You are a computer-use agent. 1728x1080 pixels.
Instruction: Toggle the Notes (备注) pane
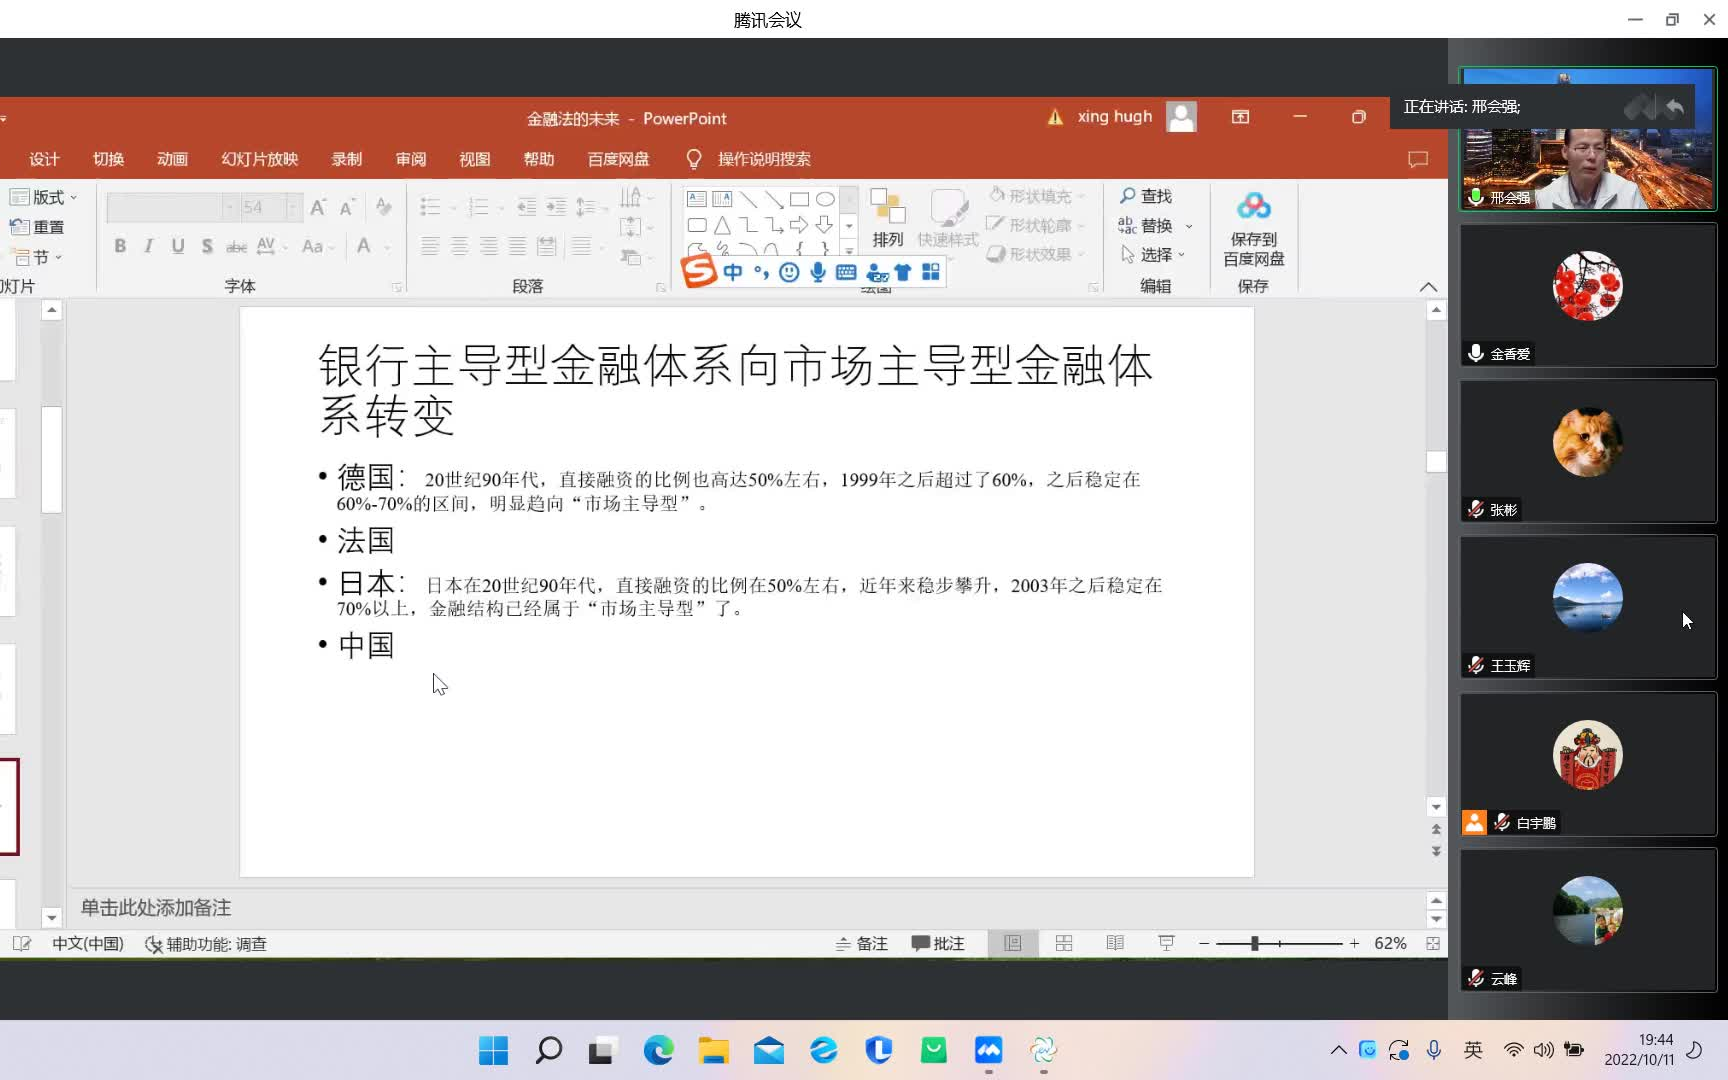tap(862, 943)
